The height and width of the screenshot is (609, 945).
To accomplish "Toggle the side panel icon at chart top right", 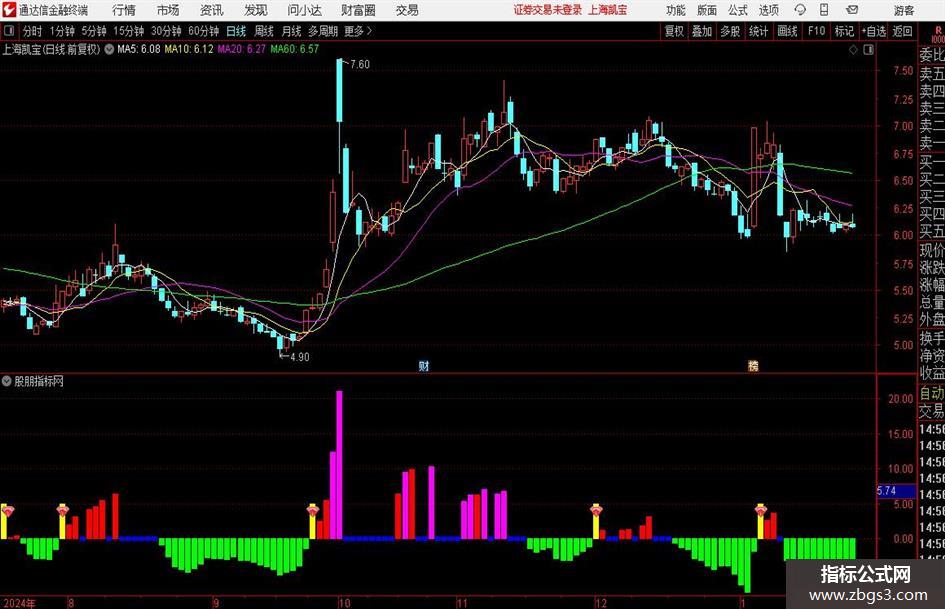I will (x=868, y=50).
